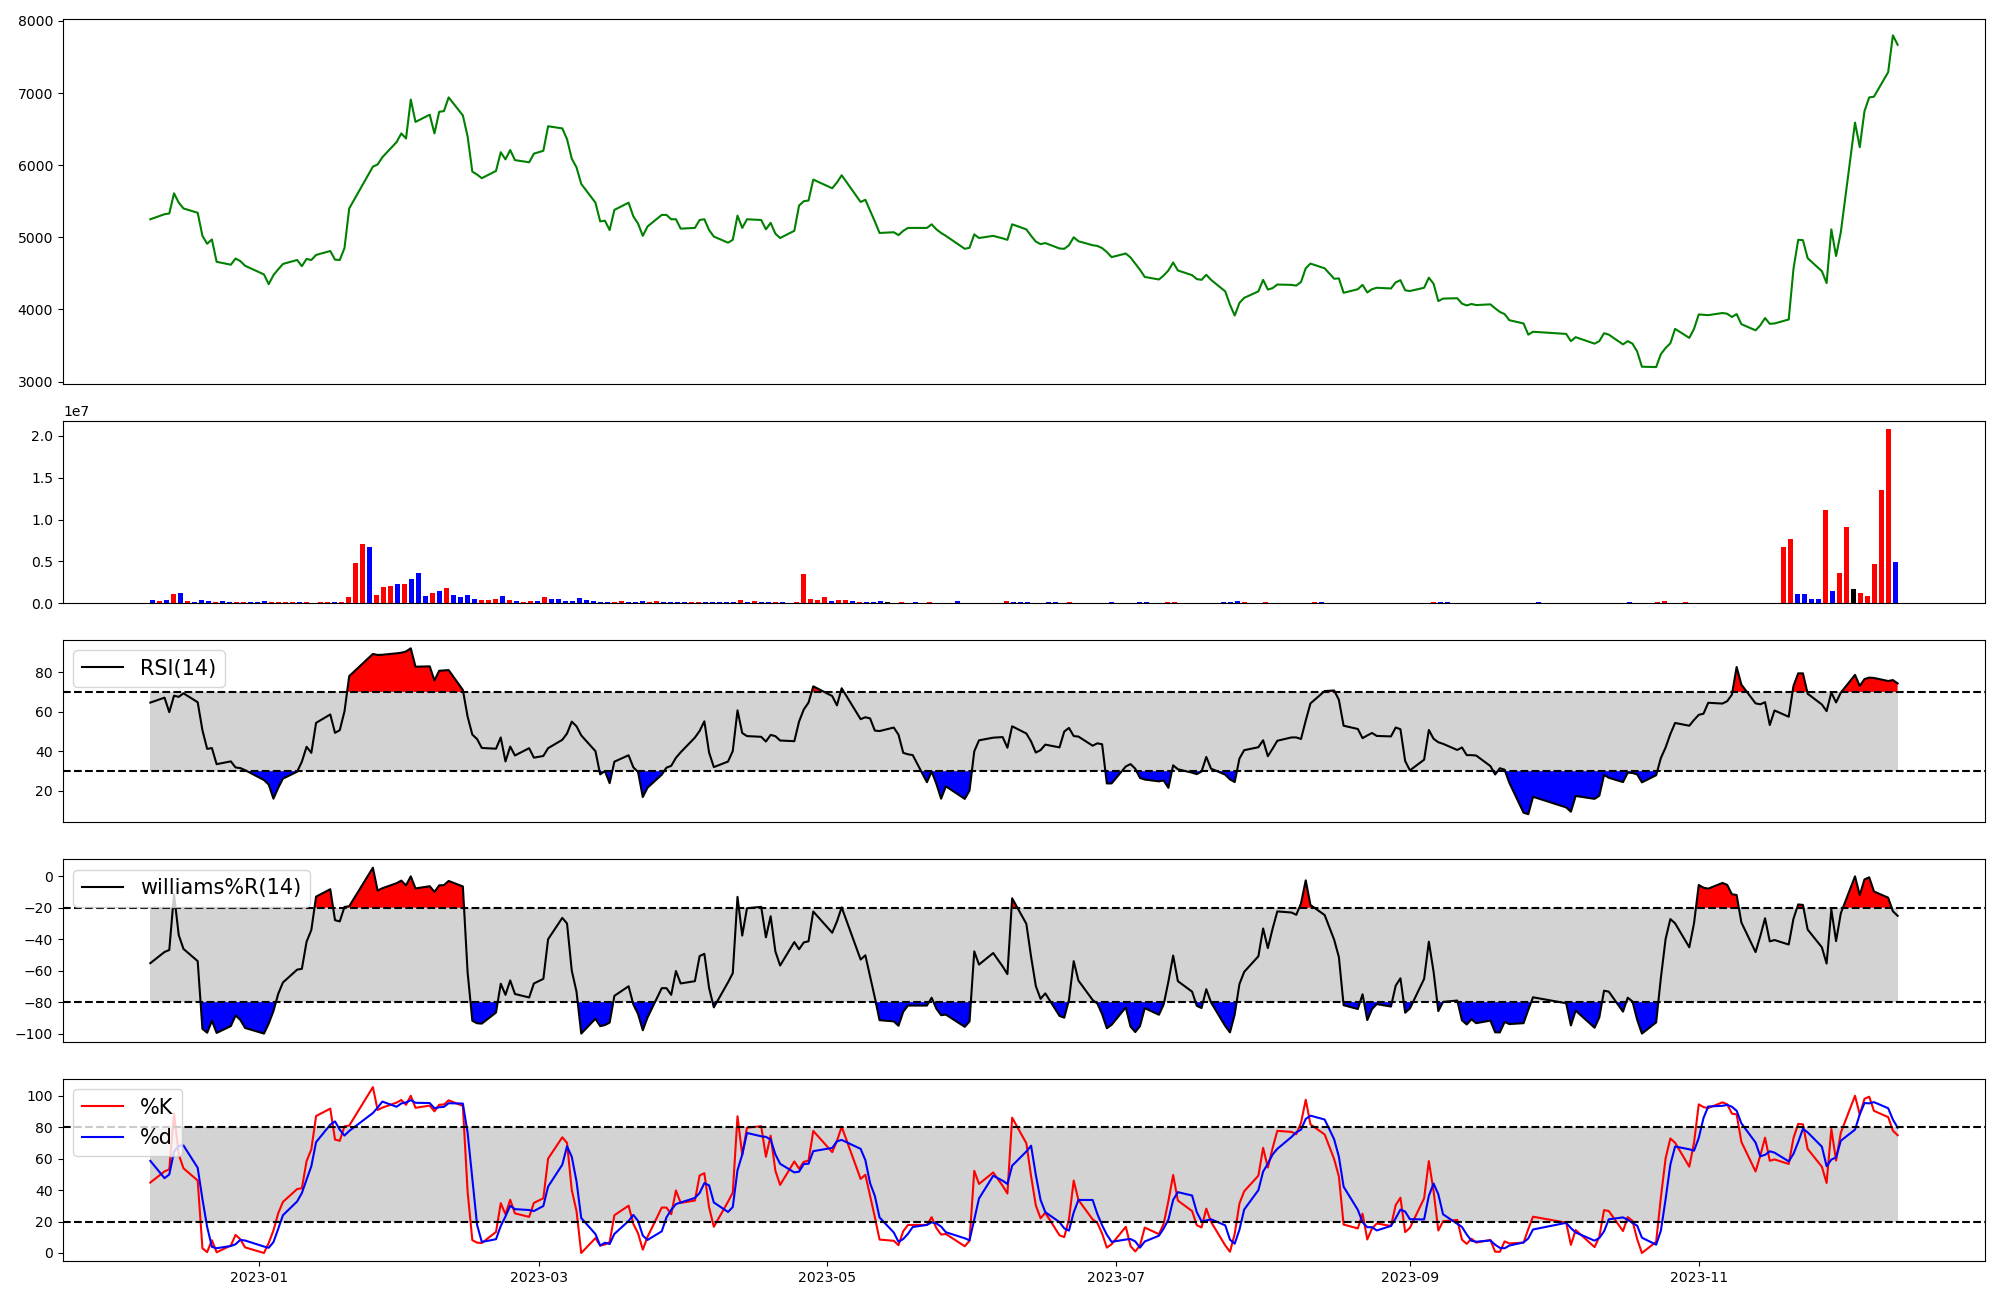Click the RSI(14) legend label
This screenshot has height=1300, width=2000.
pyautogui.click(x=177, y=668)
